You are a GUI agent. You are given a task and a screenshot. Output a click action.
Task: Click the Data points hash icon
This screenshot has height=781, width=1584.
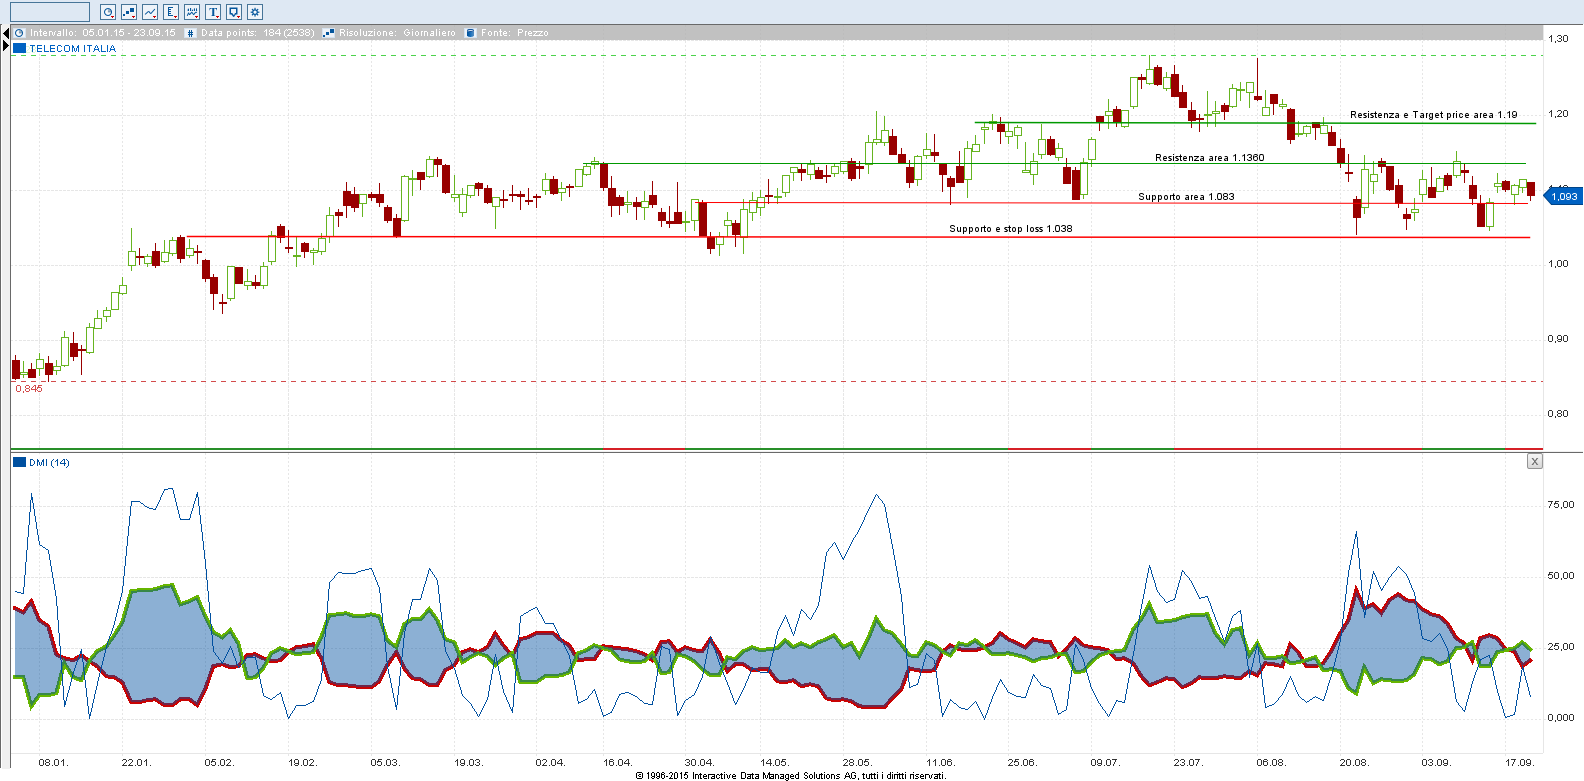191,33
